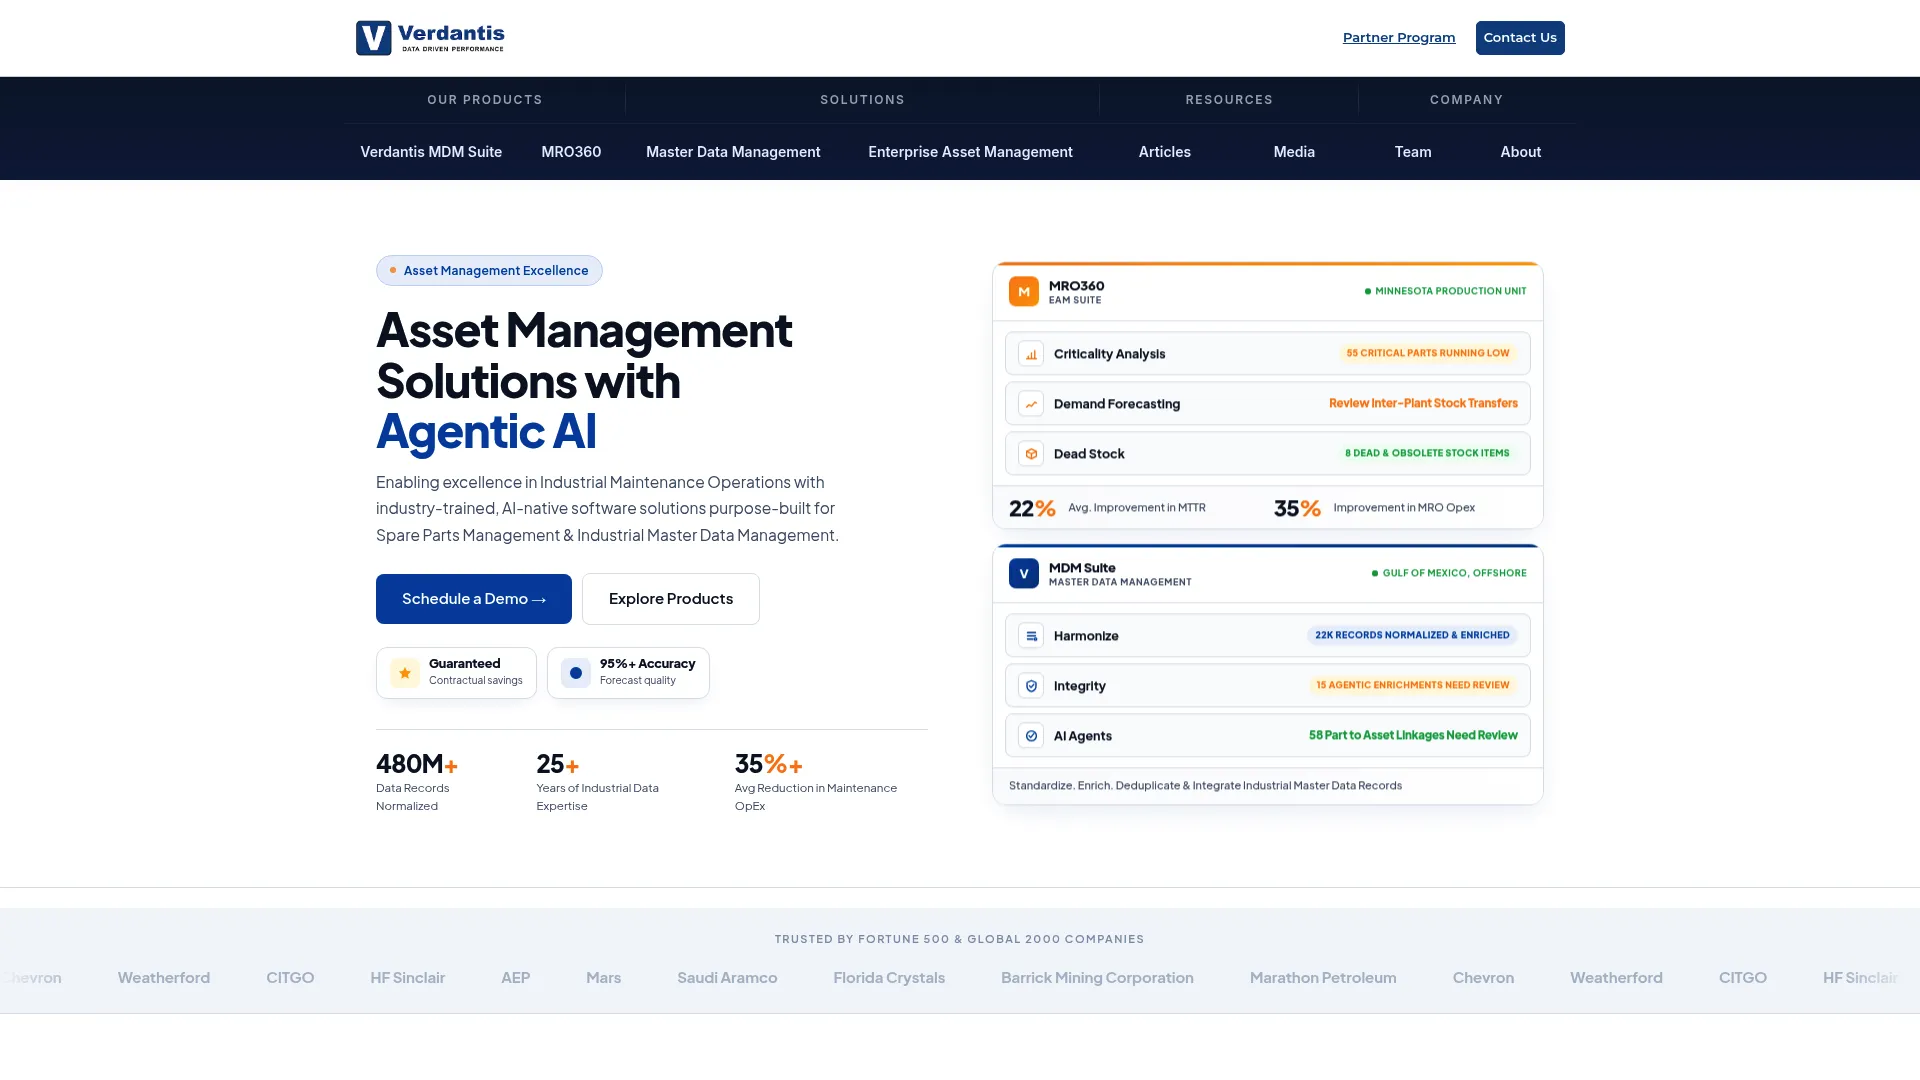Screen dimensions: 1920x1080
Task: Click the blue MDM Suite 'V' icon
Action: click(x=1023, y=574)
